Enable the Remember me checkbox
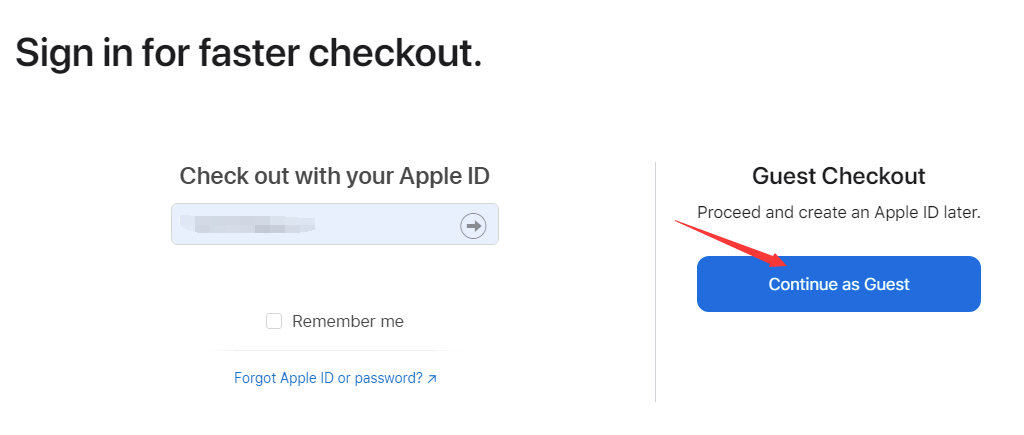This screenshot has width=1024, height=435. click(274, 321)
